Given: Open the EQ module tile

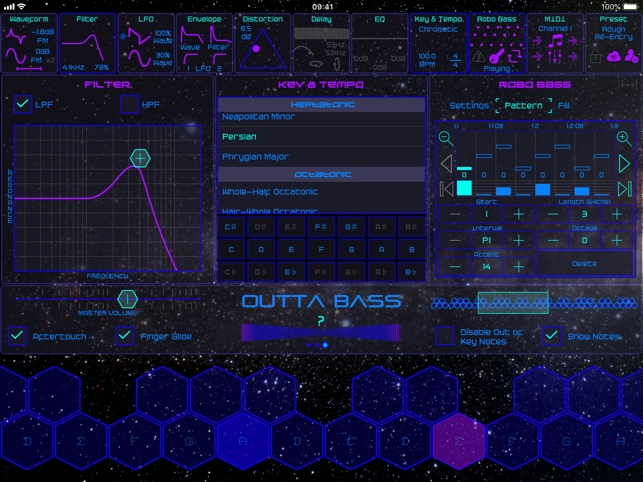Looking at the screenshot, I should tap(380, 43).
